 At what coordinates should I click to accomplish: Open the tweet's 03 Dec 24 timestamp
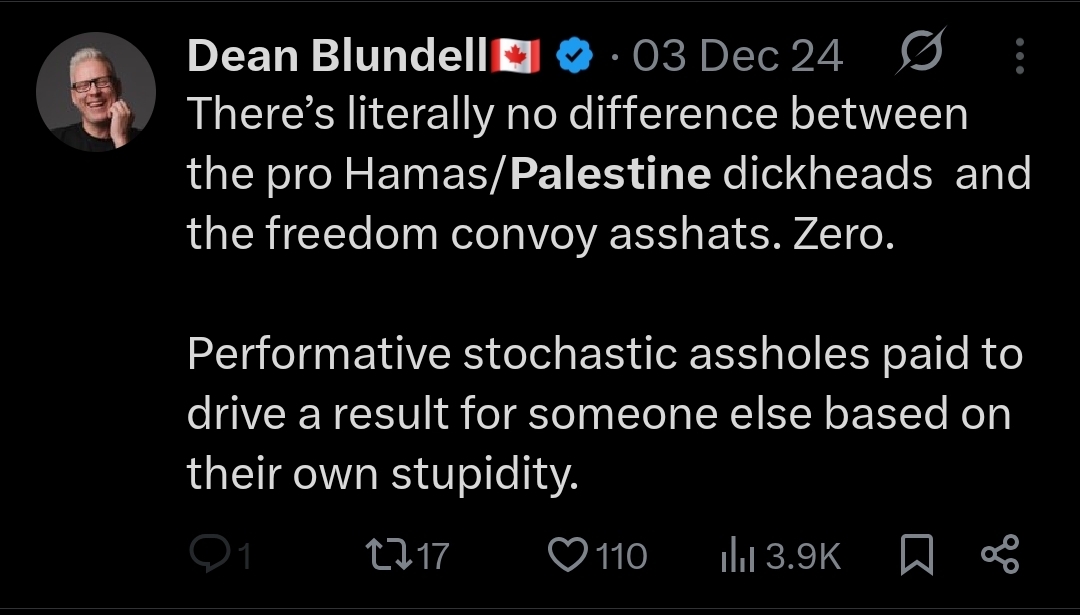pyautogui.click(x=737, y=56)
